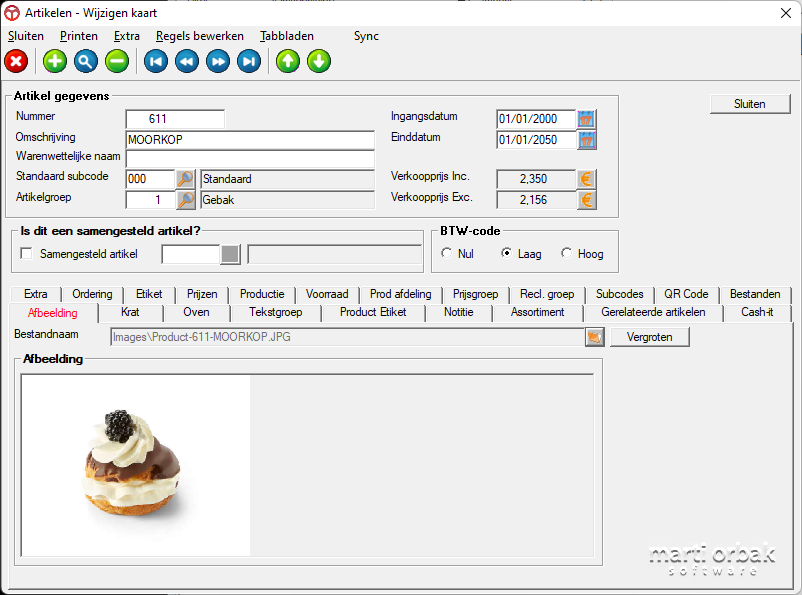Click the Ingangsdatum date field

(536, 119)
